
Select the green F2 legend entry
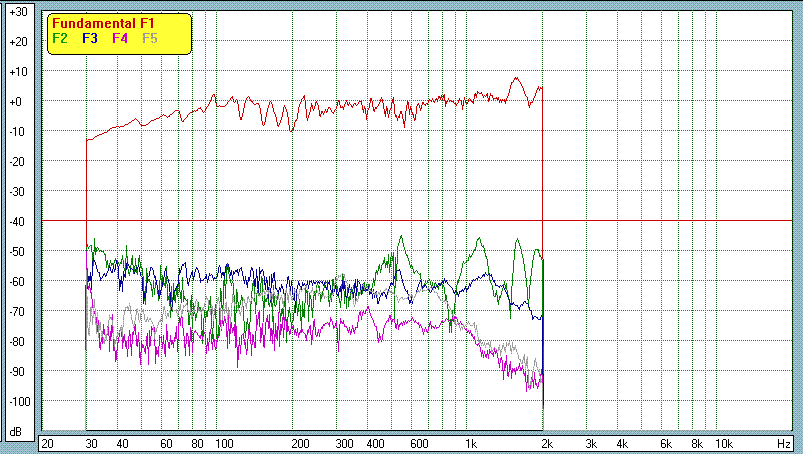click(x=60, y=38)
